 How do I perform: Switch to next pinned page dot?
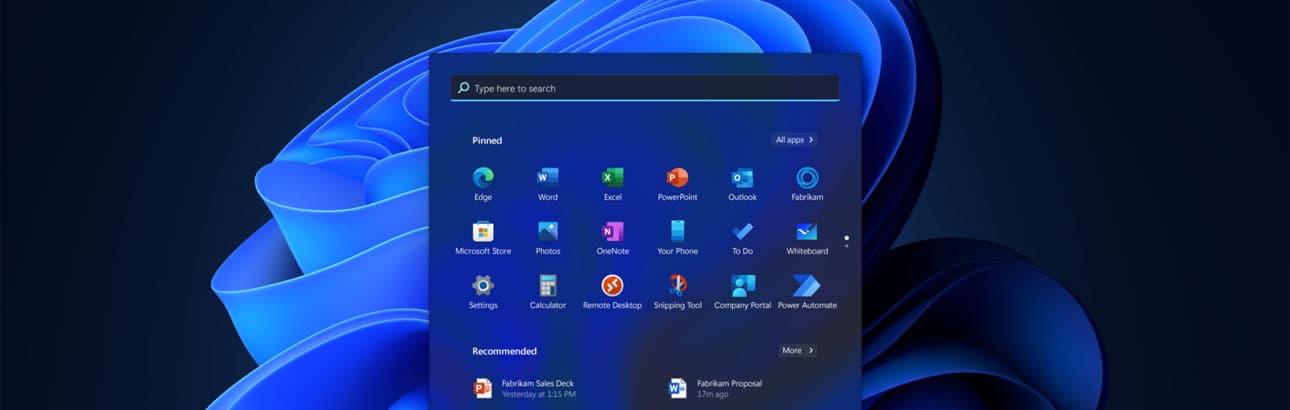(x=846, y=246)
